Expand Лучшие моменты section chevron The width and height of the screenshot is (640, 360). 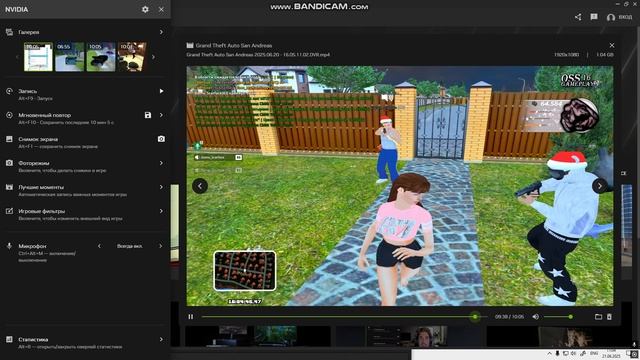click(x=161, y=187)
